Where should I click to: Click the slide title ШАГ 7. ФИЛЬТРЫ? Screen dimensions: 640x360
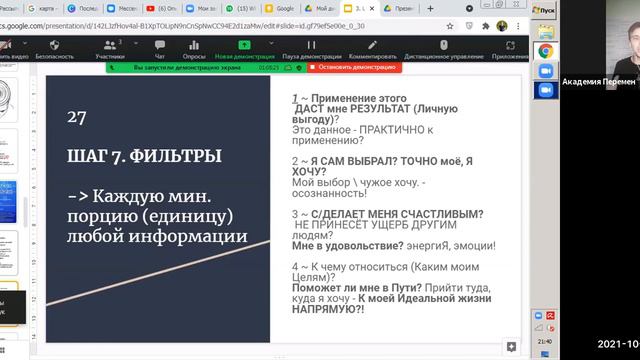pyautogui.click(x=144, y=156)
